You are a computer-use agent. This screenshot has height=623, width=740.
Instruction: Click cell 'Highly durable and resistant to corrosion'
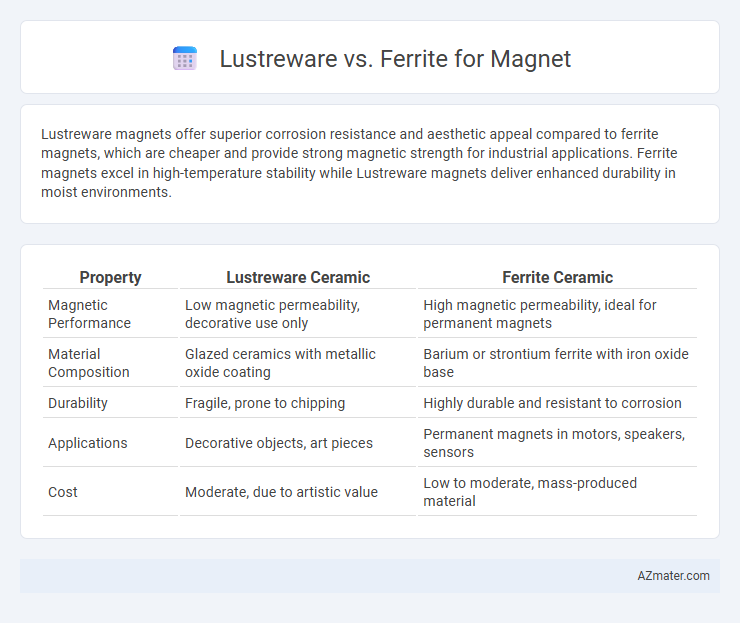point(552,403)
